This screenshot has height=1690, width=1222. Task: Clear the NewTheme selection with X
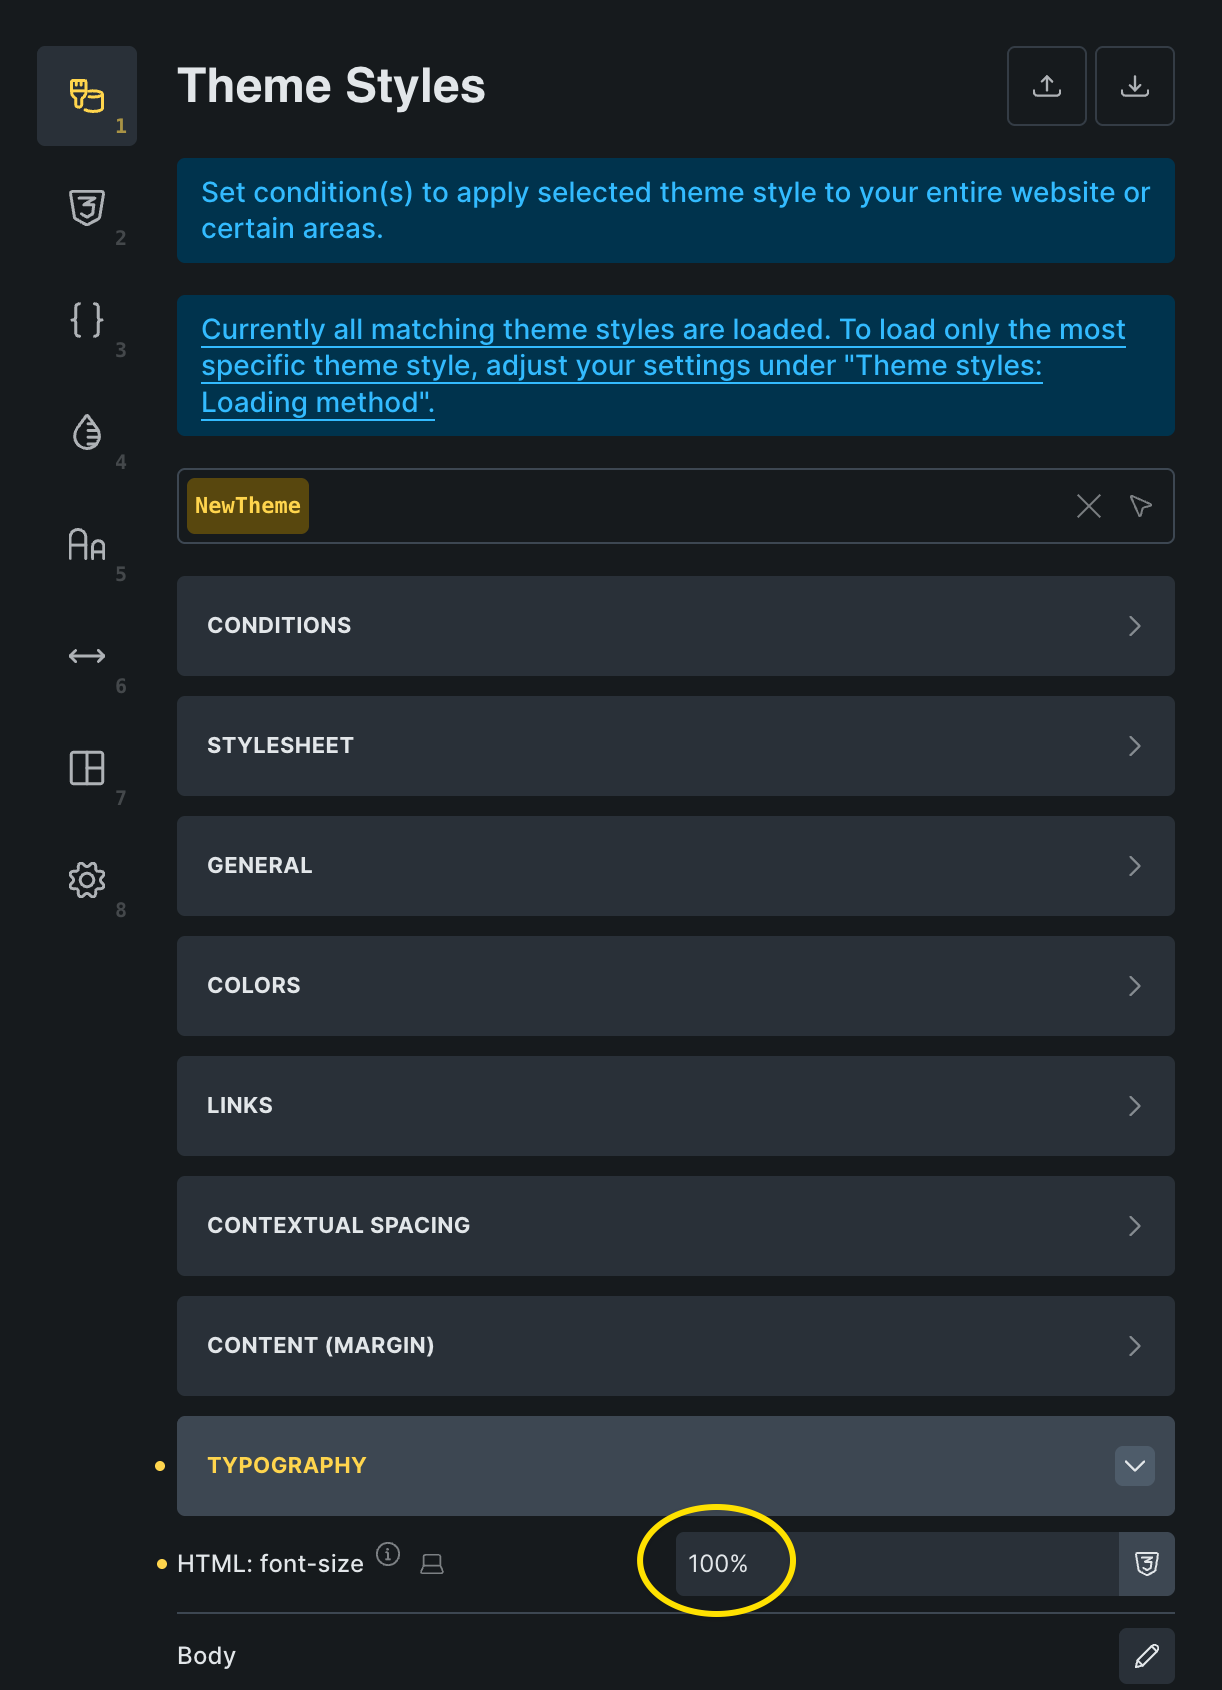1088,506
